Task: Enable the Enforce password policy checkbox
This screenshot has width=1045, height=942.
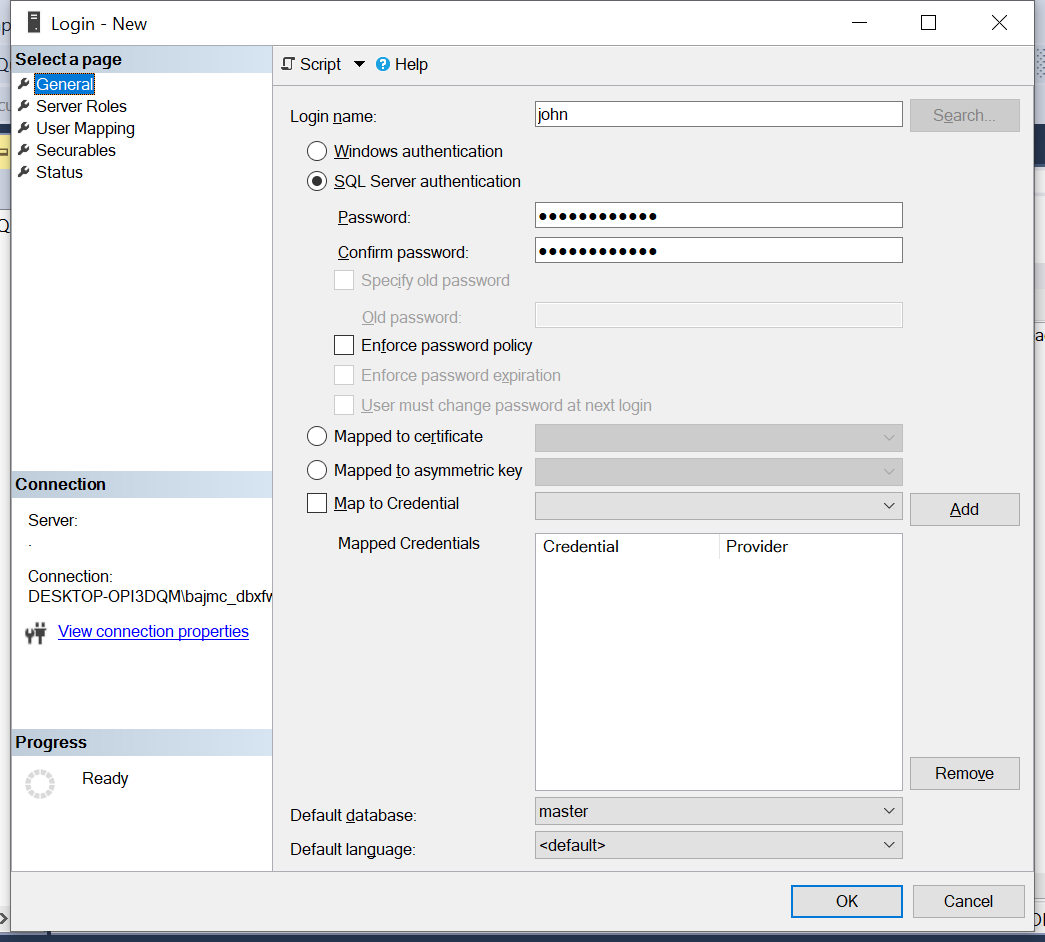Action: [343, 345]
